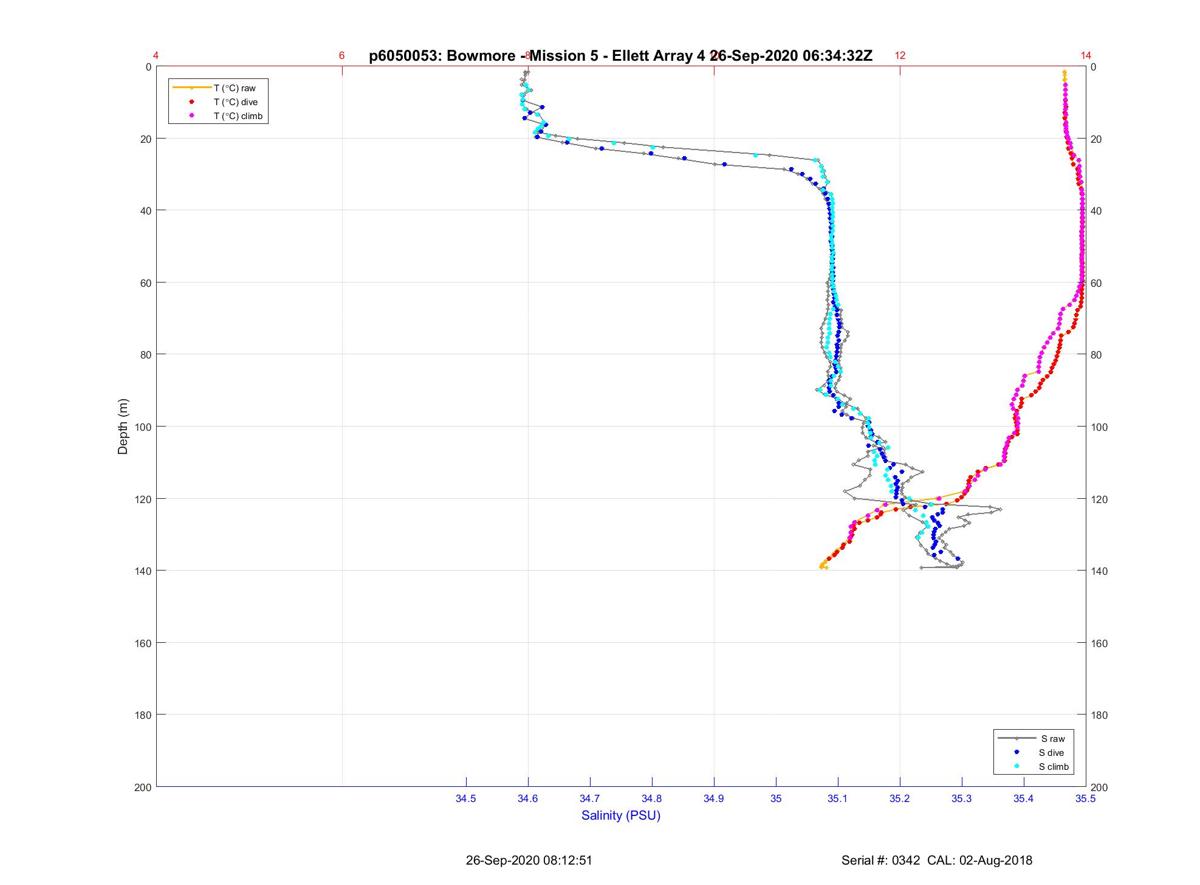Click the red dot marker beside T dive

[191, 102]
